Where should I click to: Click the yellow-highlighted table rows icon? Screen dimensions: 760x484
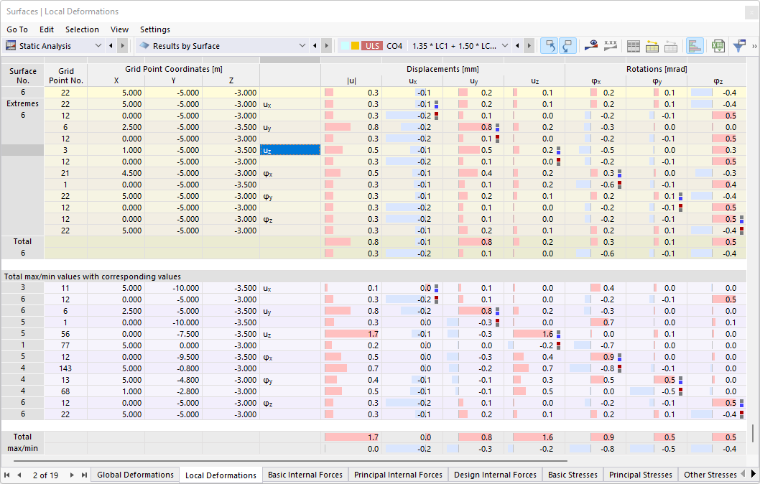click(652, 46)
